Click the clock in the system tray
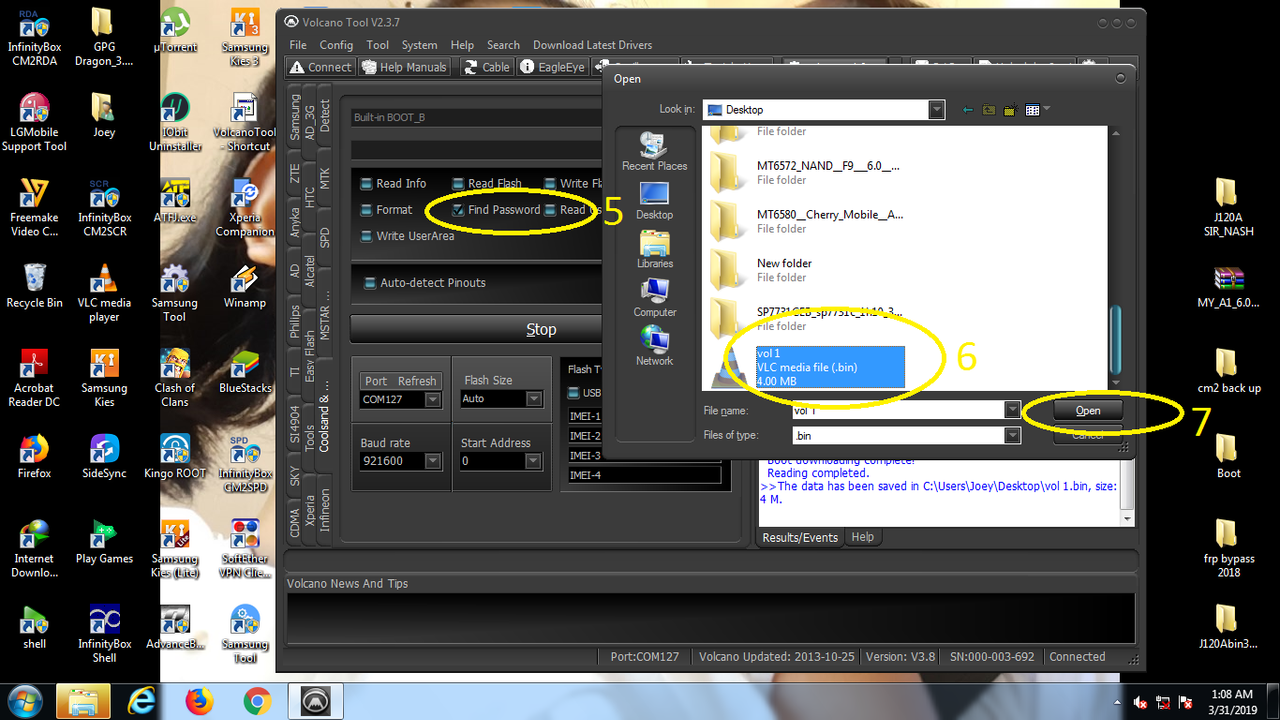The image size is (1280, 720). point(1231,701)
